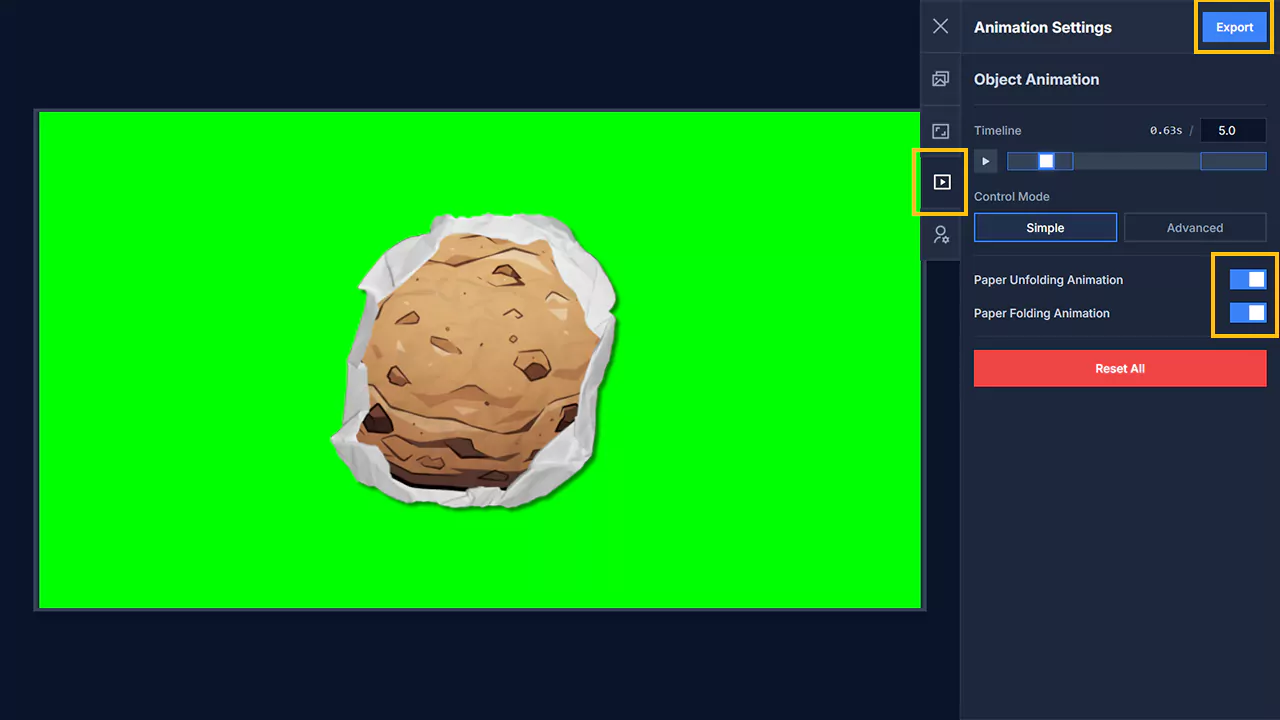Click the timeline end-range segment
Screen dimensions: 1280x720
1233,161
